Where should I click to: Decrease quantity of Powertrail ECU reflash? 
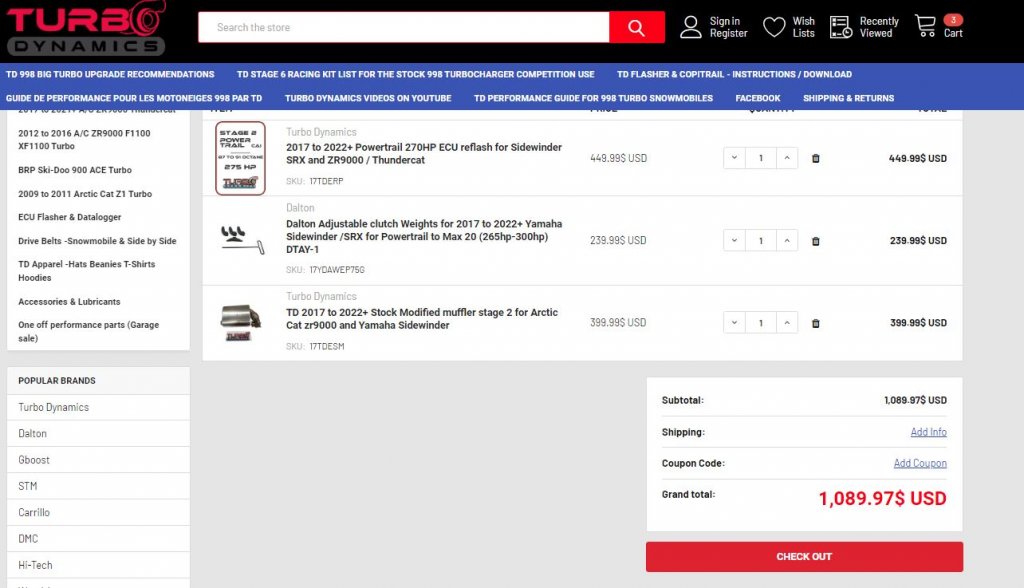click(x=735, y=158)
